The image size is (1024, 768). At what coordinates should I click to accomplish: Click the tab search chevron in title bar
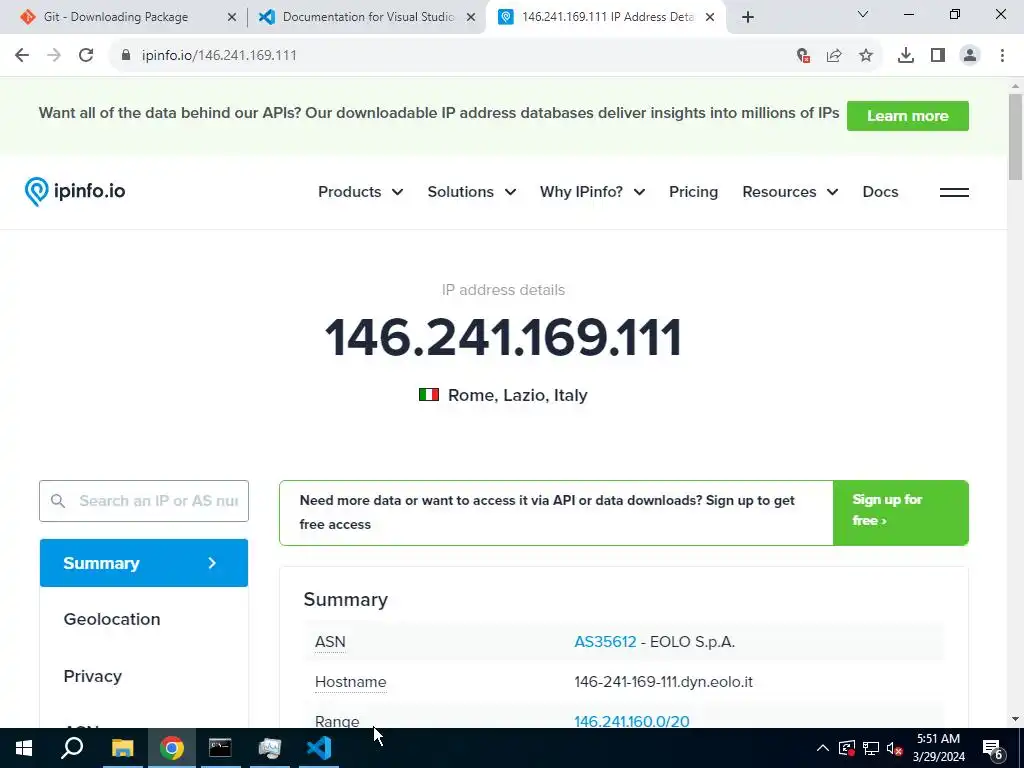tap(863, 14)
